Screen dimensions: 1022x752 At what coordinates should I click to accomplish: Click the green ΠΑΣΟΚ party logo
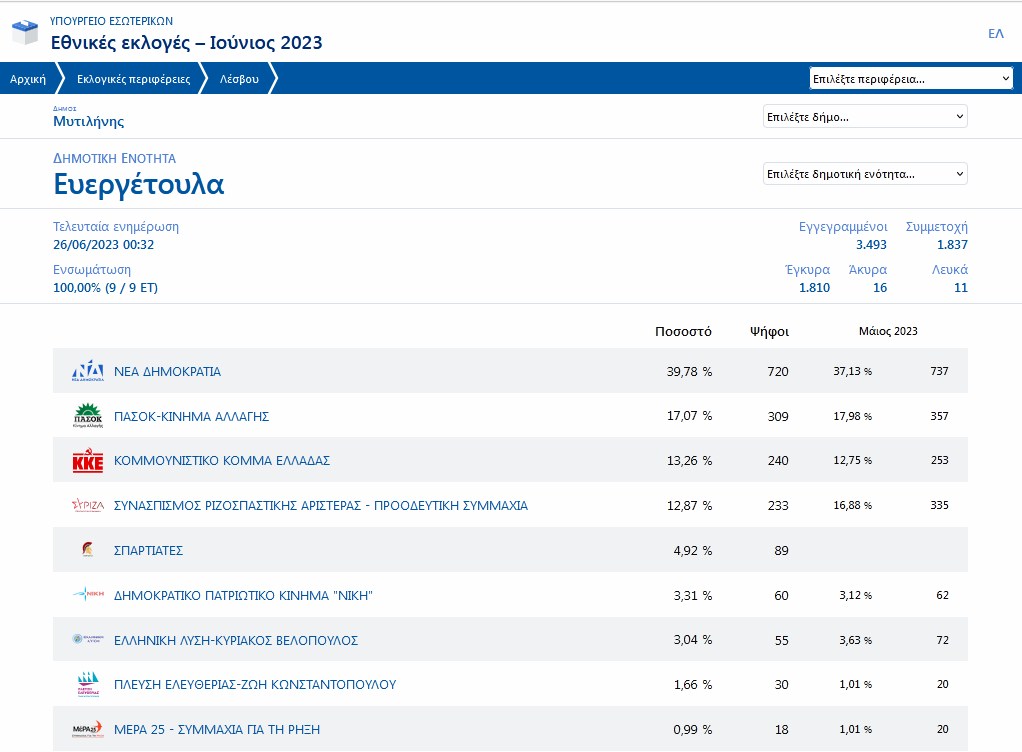coord(88,416)
